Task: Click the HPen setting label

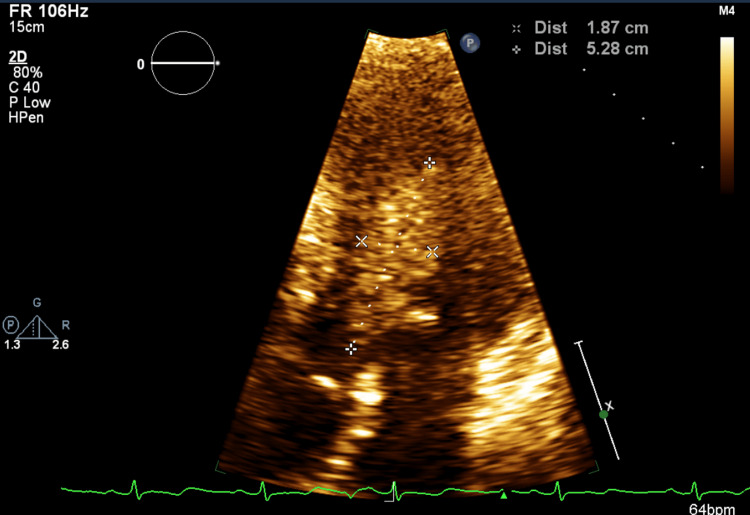Action: (26, 118)
